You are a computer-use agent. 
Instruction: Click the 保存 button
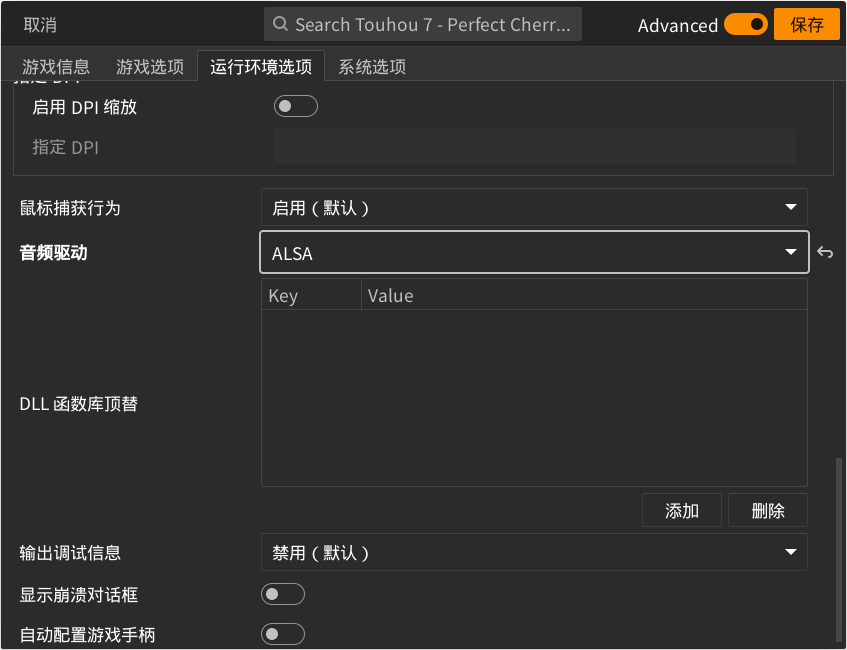point(806,24)
